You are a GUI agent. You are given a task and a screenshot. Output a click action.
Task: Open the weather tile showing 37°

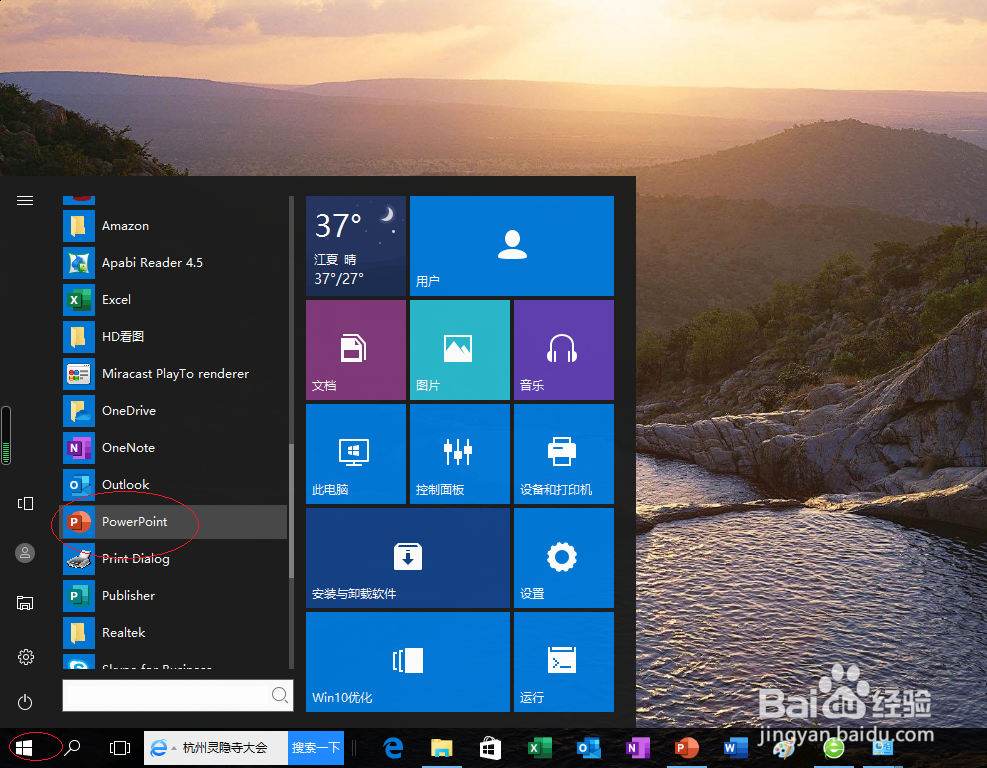pyautogui.click(x=356, y=246)
